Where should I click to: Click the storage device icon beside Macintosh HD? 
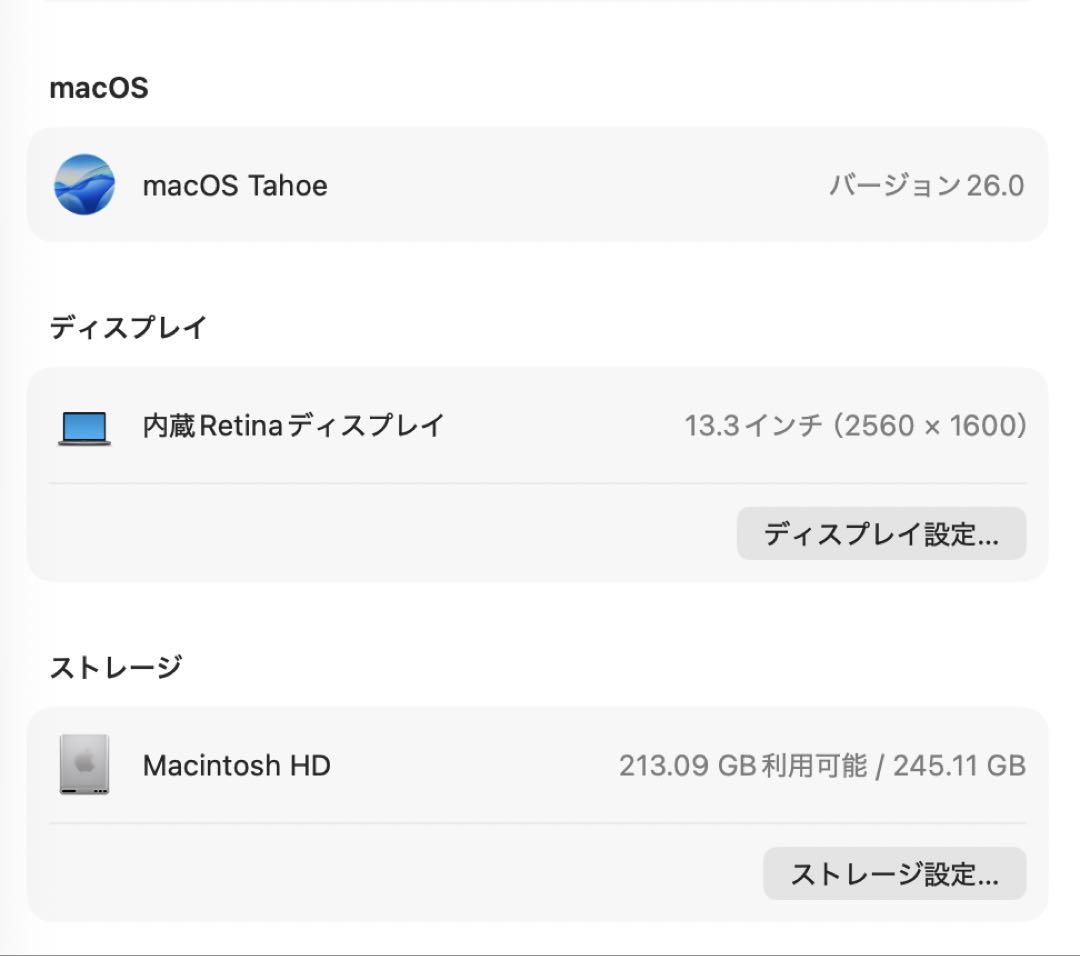tap(84, 765)
